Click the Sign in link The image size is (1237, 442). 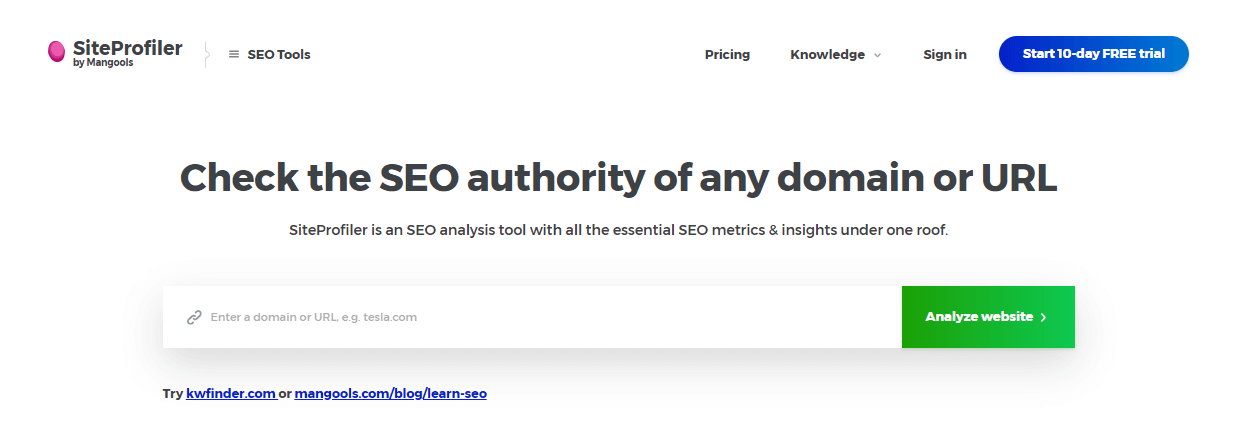tap(945, 55)
